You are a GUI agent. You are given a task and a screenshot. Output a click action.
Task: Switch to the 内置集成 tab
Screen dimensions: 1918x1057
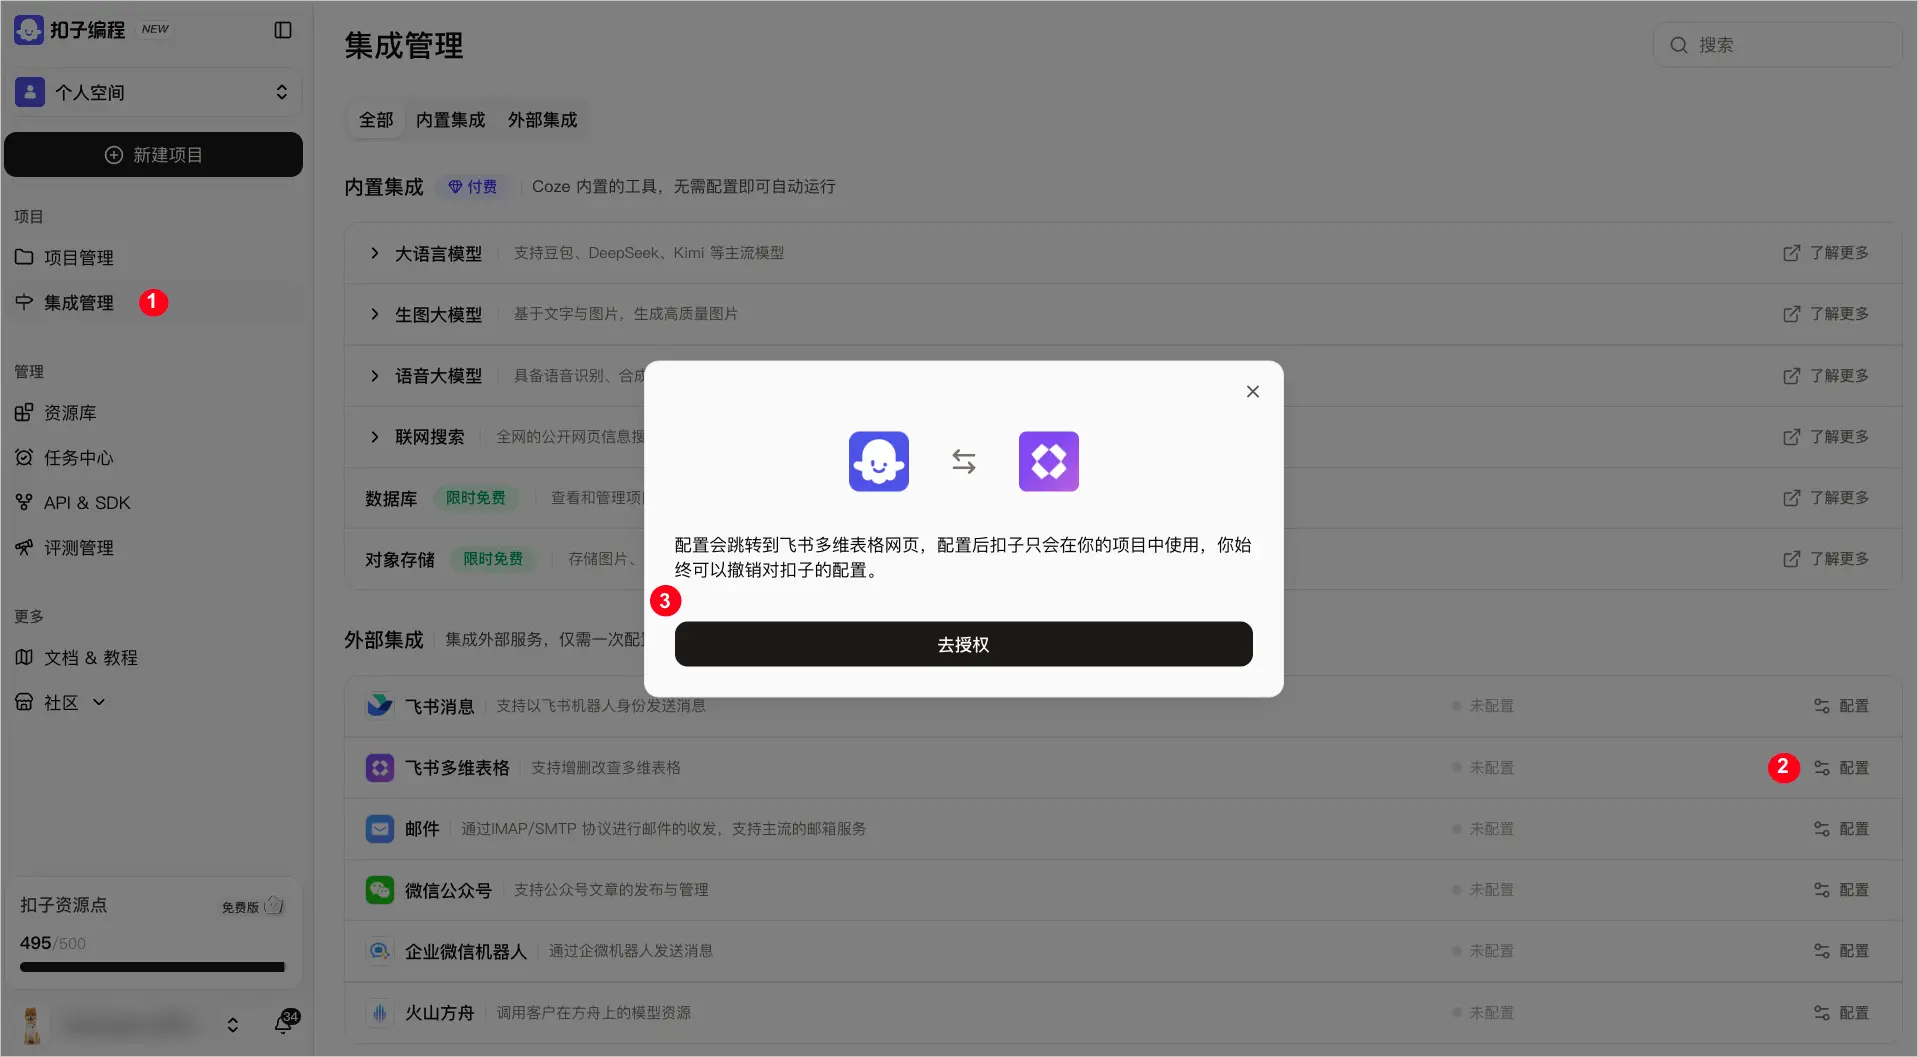pos(450,120)
